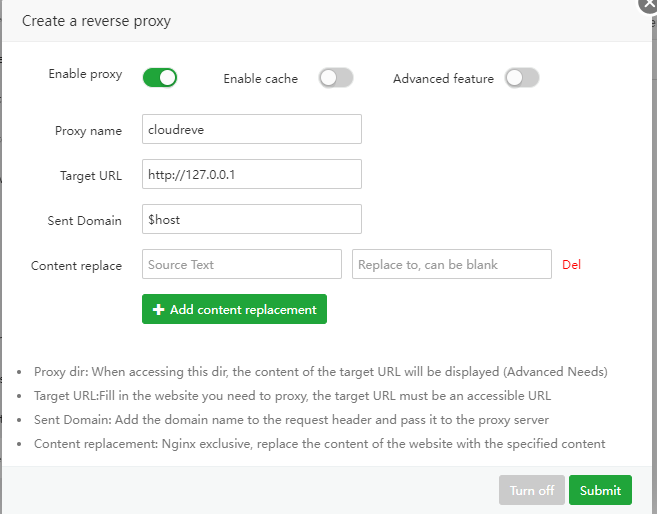The height and width of the screenshot is (514, 657).
Task: Click the Target URL label
Action: pyautogui.click(x=91, y=176)
